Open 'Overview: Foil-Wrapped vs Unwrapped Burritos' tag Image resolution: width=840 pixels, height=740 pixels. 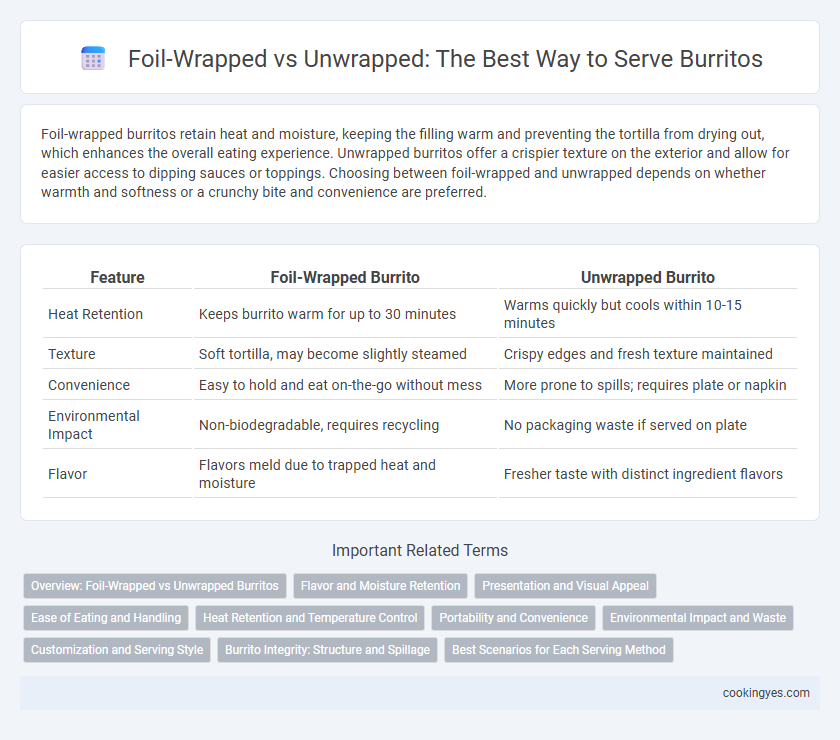click(x=155, y=586)
